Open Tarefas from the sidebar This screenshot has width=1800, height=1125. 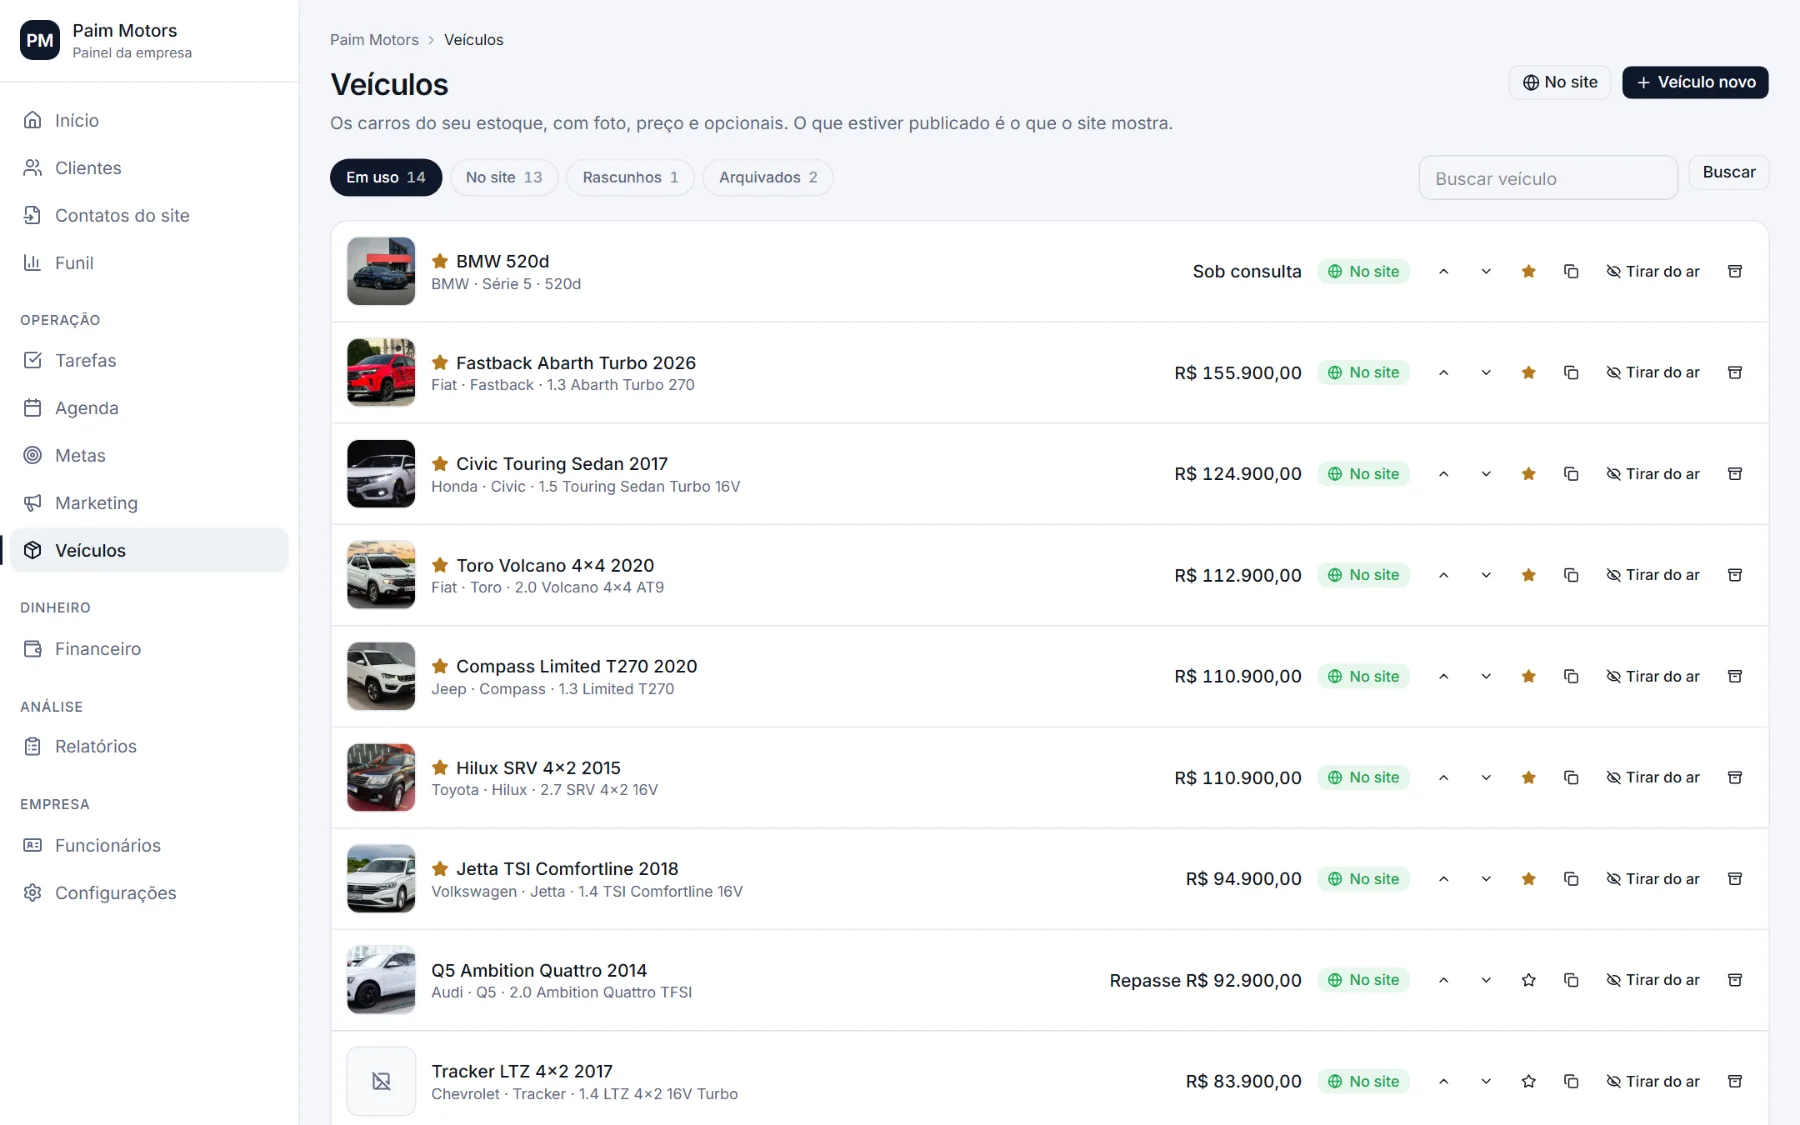[x=150, y=360]
